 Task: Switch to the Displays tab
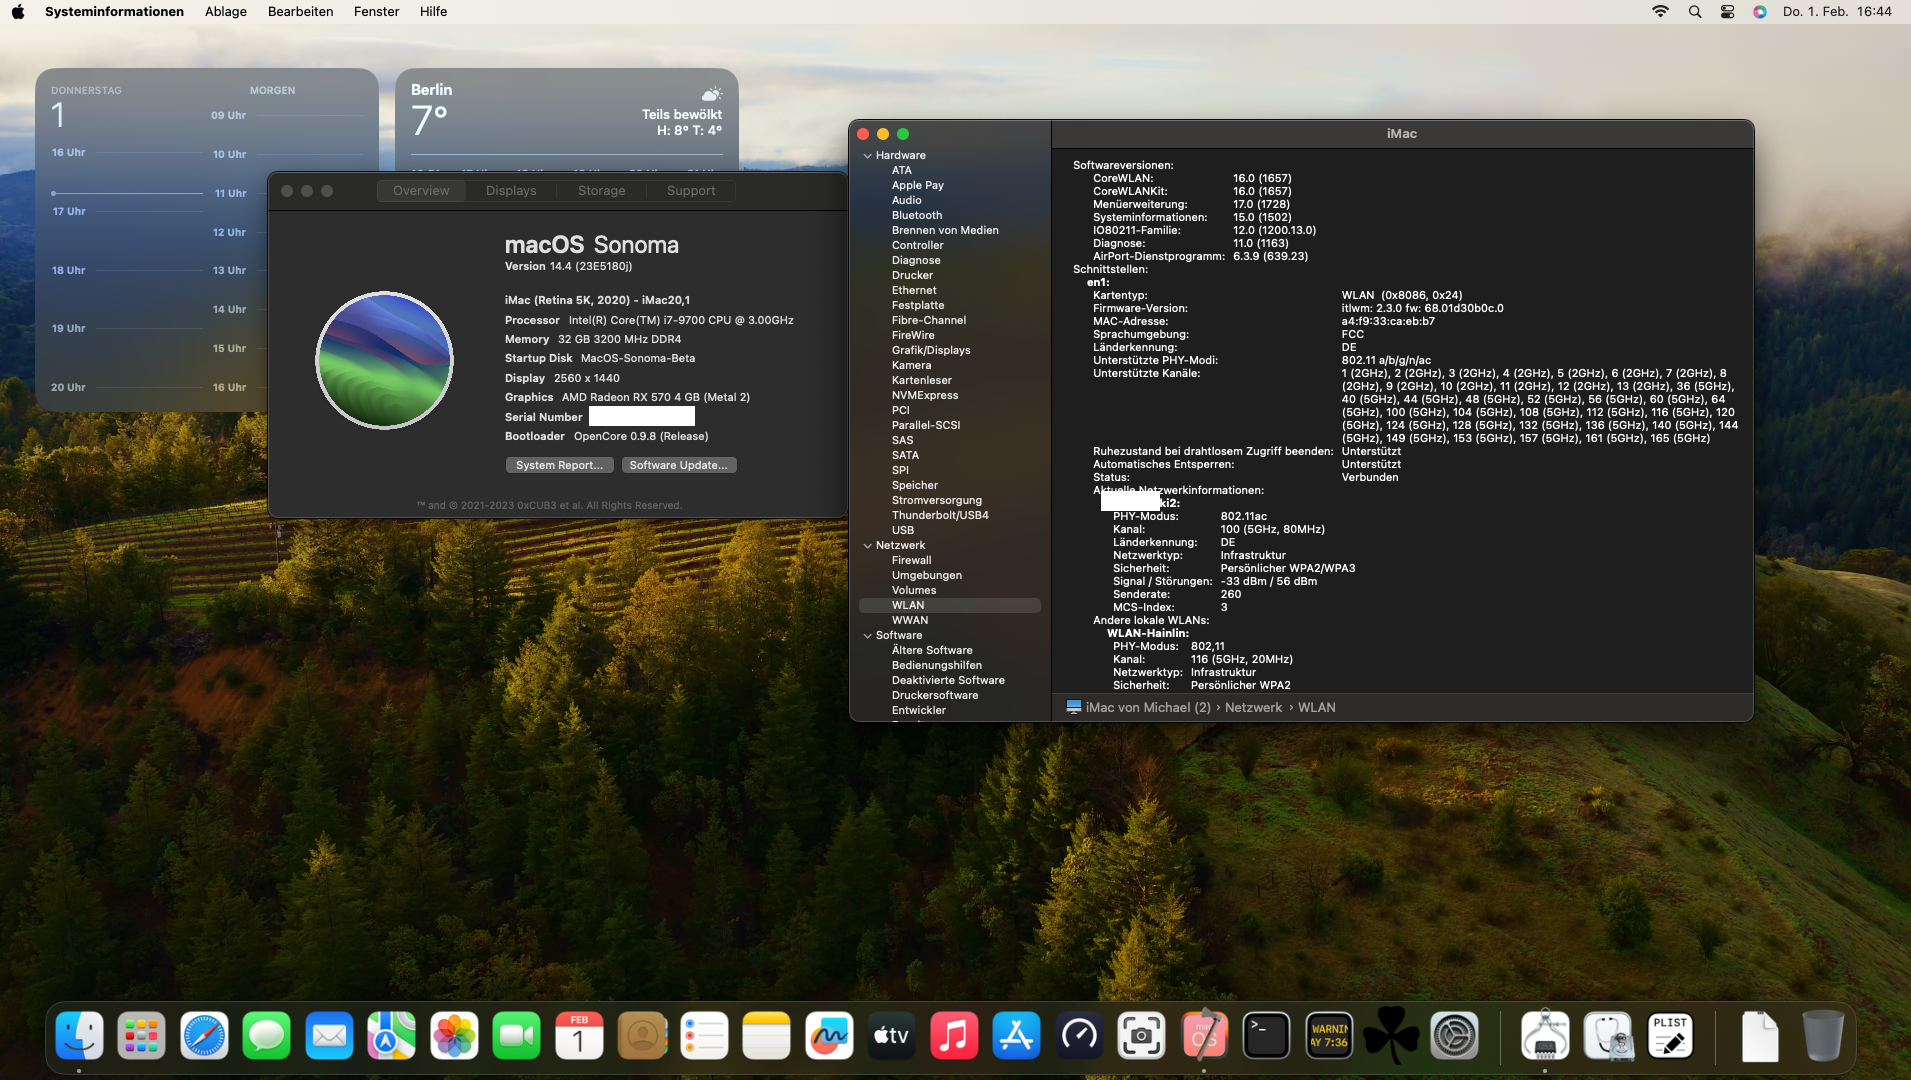tap(511, 191)
